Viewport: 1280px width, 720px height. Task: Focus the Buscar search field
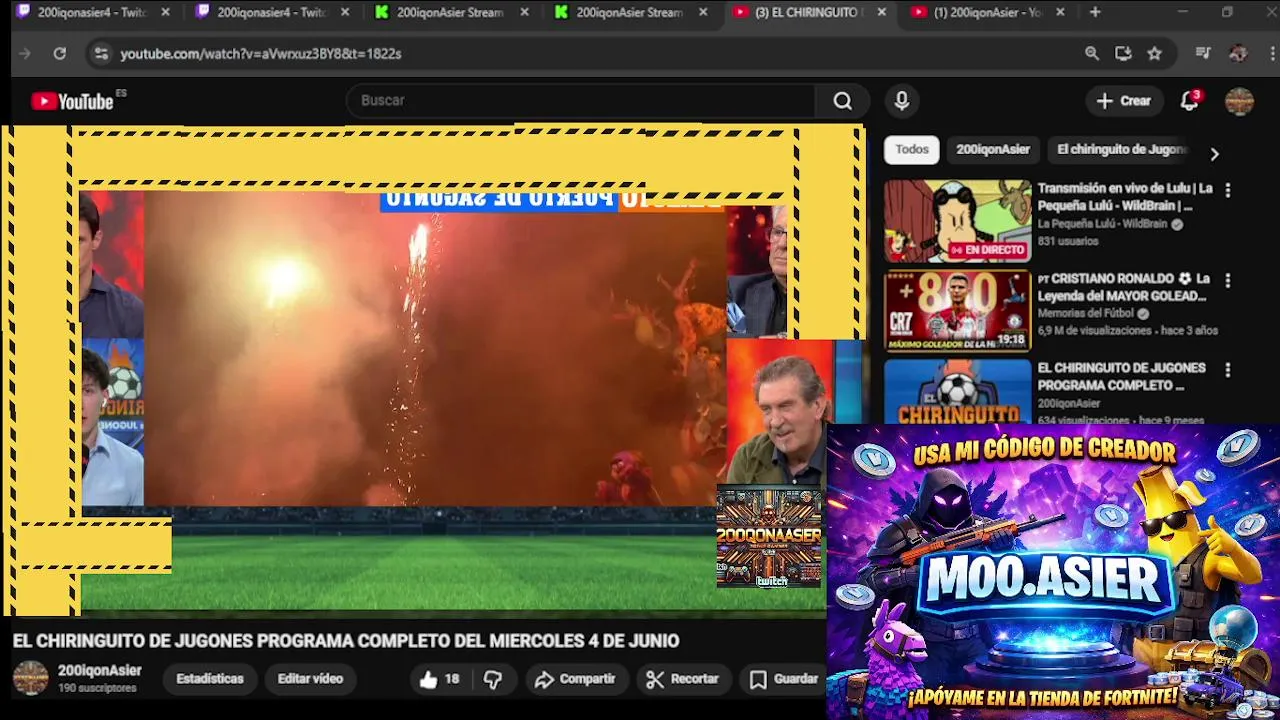(582, 100)
